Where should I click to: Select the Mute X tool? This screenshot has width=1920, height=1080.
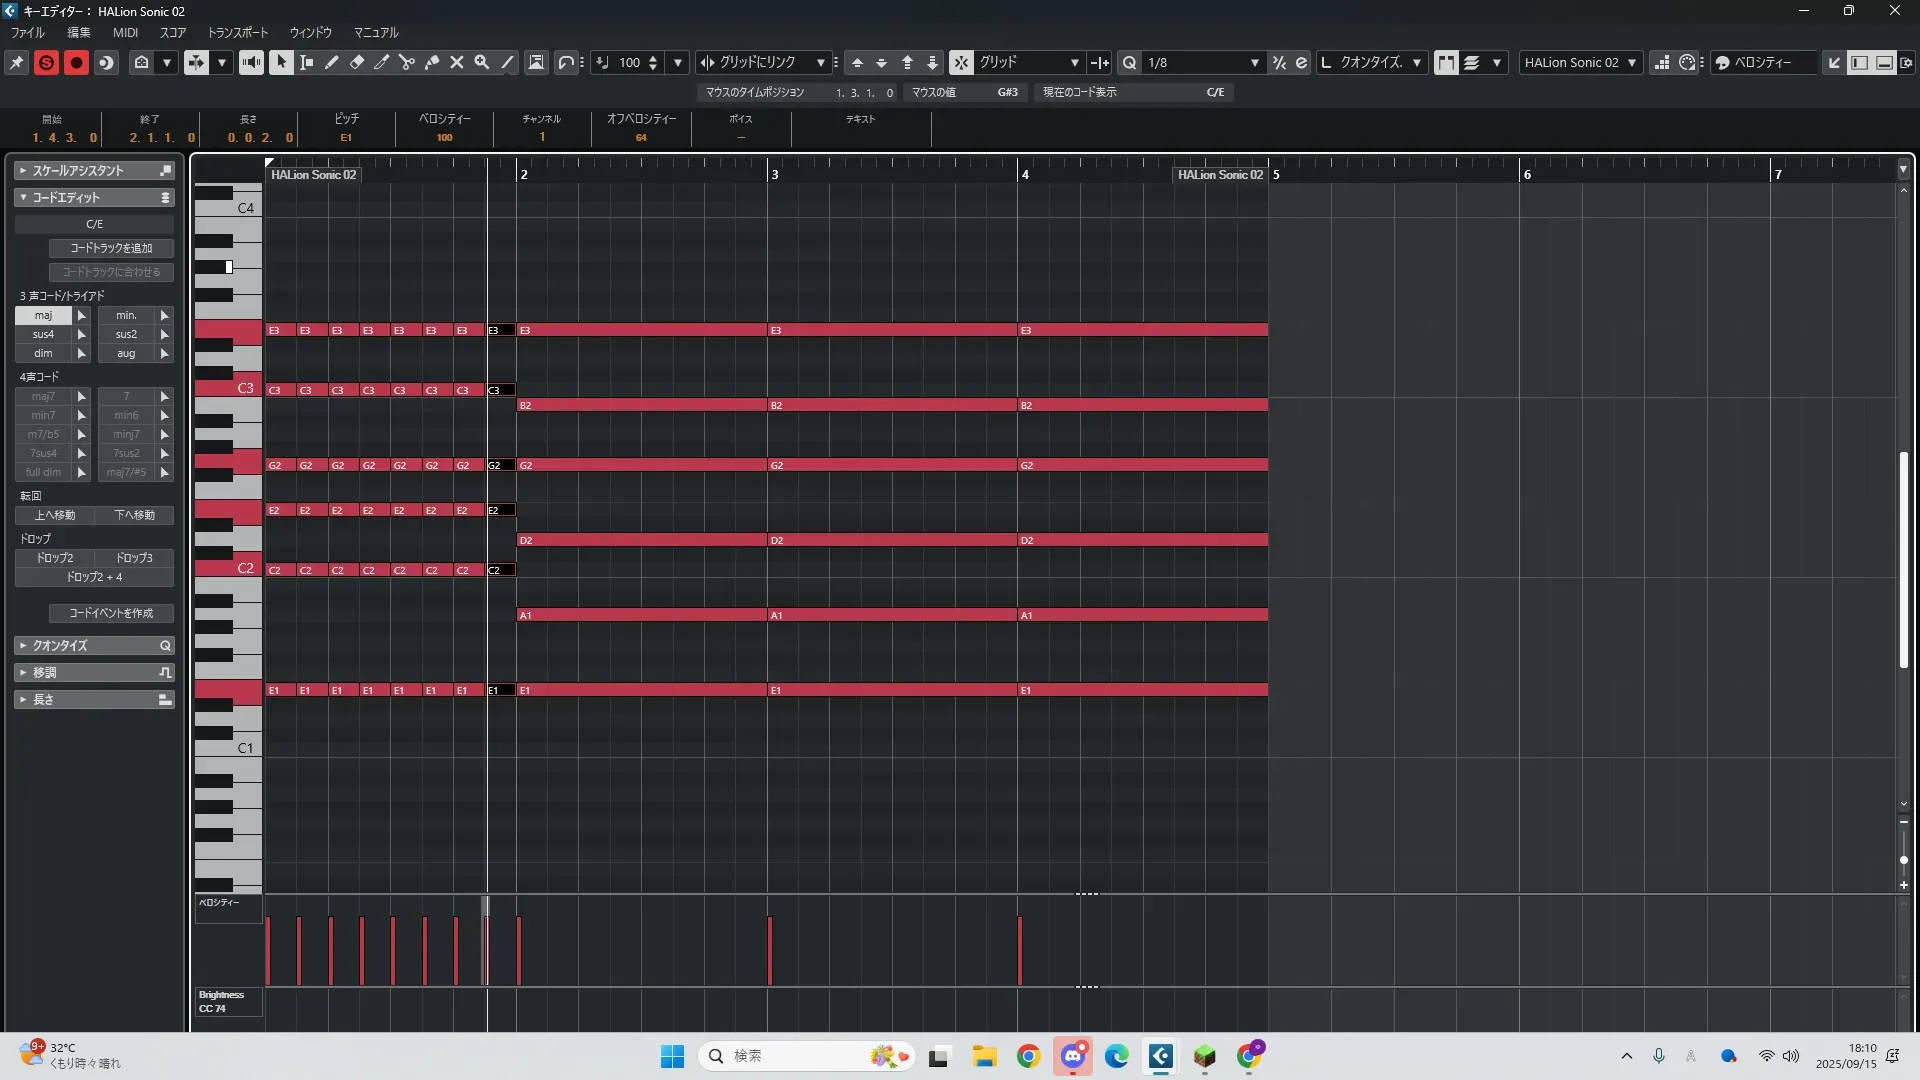click(x=456, y=62)
